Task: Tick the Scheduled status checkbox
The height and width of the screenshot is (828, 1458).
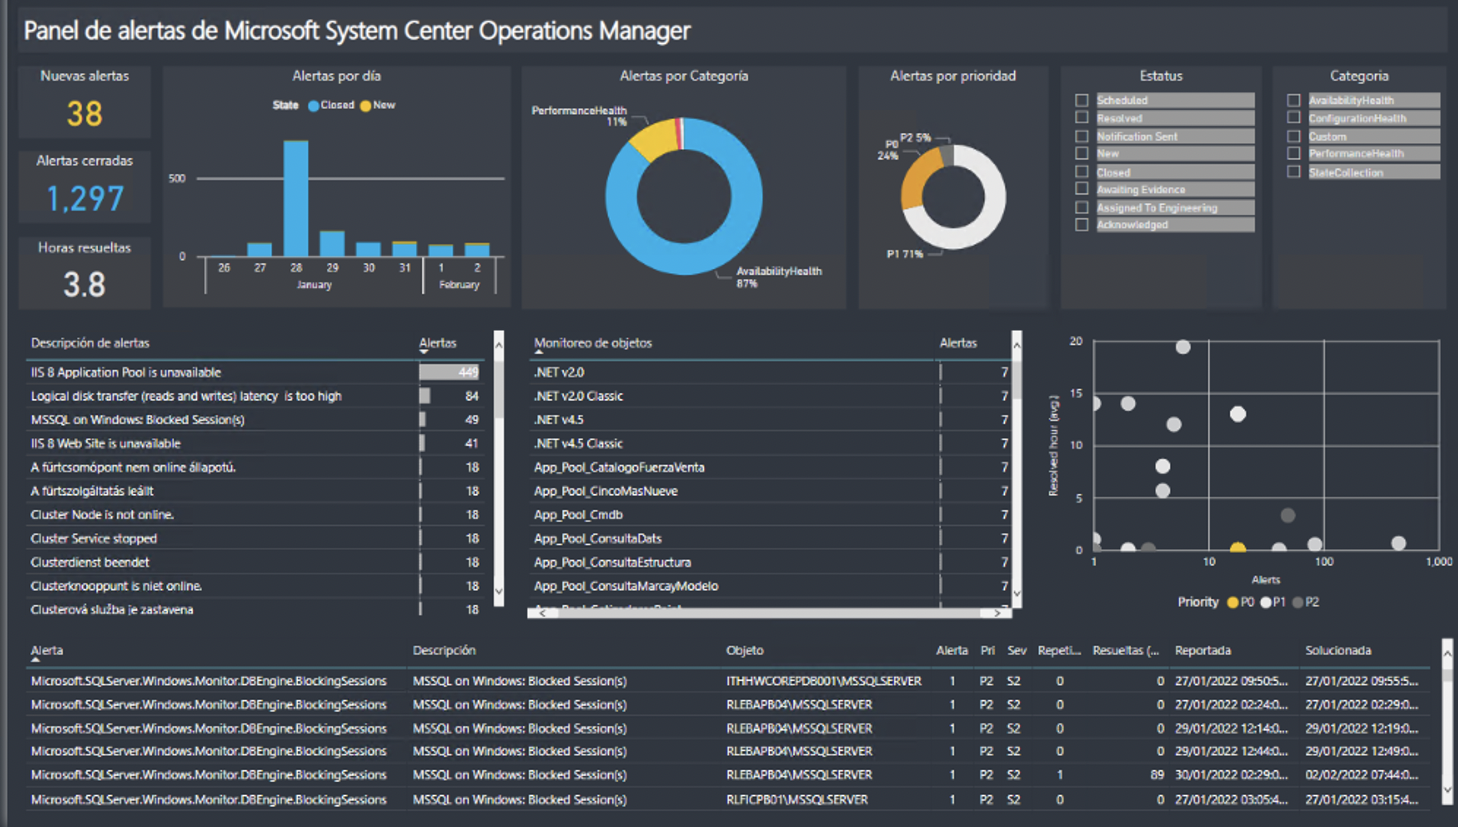Action: click(1082, 100)
